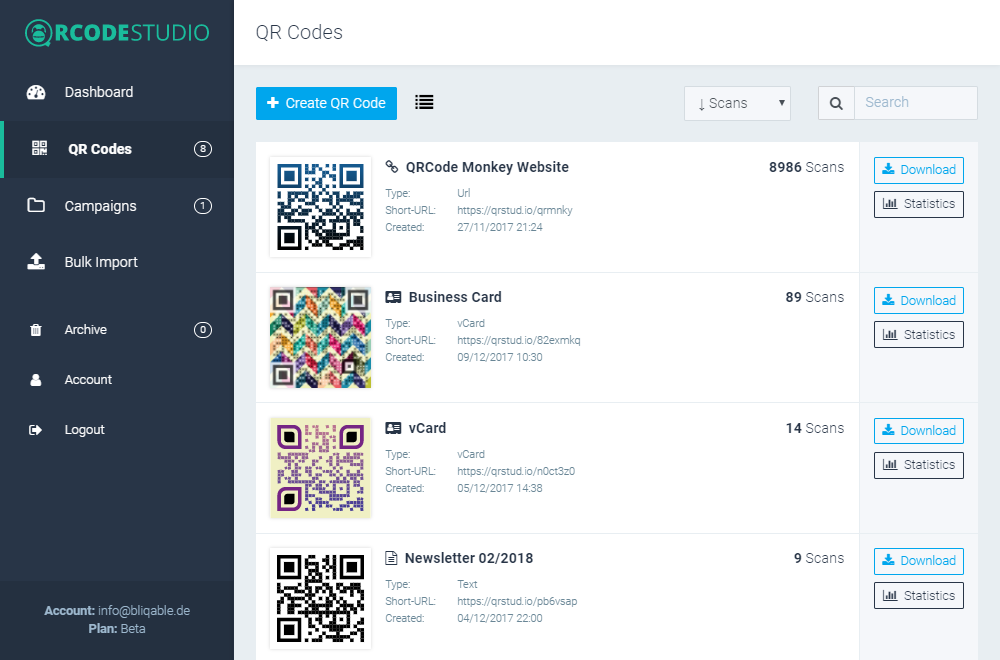Download the QRCode Monkey Website code

click(x=918, y=170)
